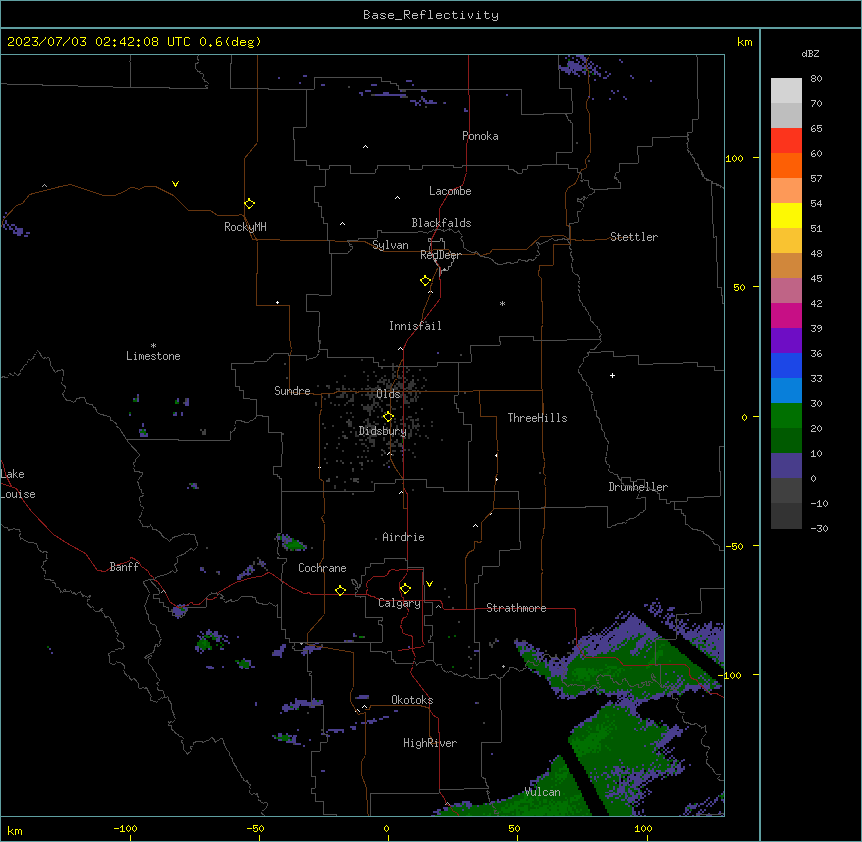The height and width of the screenshot is (842, 862).
Task: Click the Airdrie city label
Action: pos(403,537)
